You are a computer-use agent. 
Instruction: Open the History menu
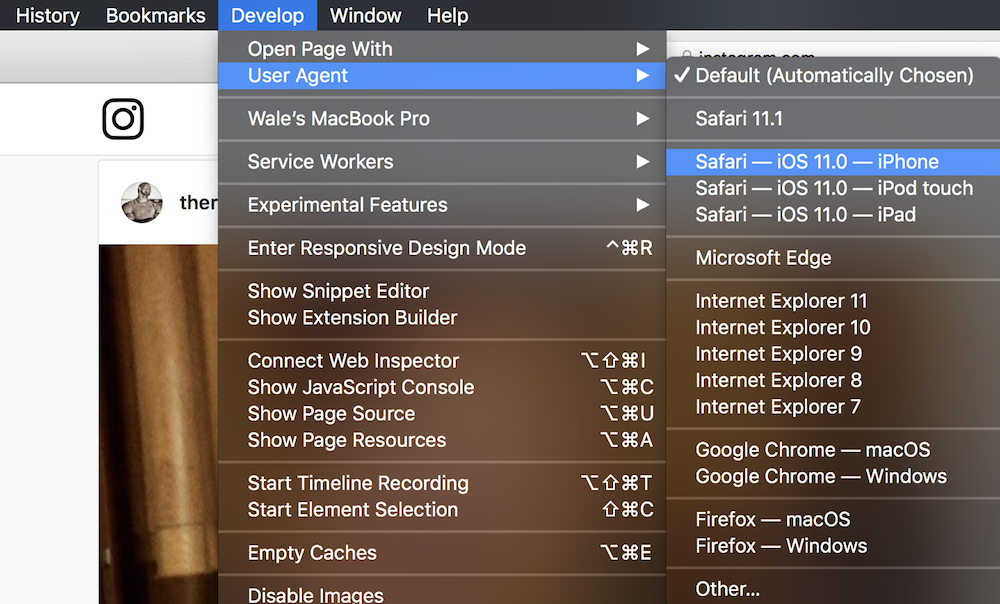click(x=48, y=15)
